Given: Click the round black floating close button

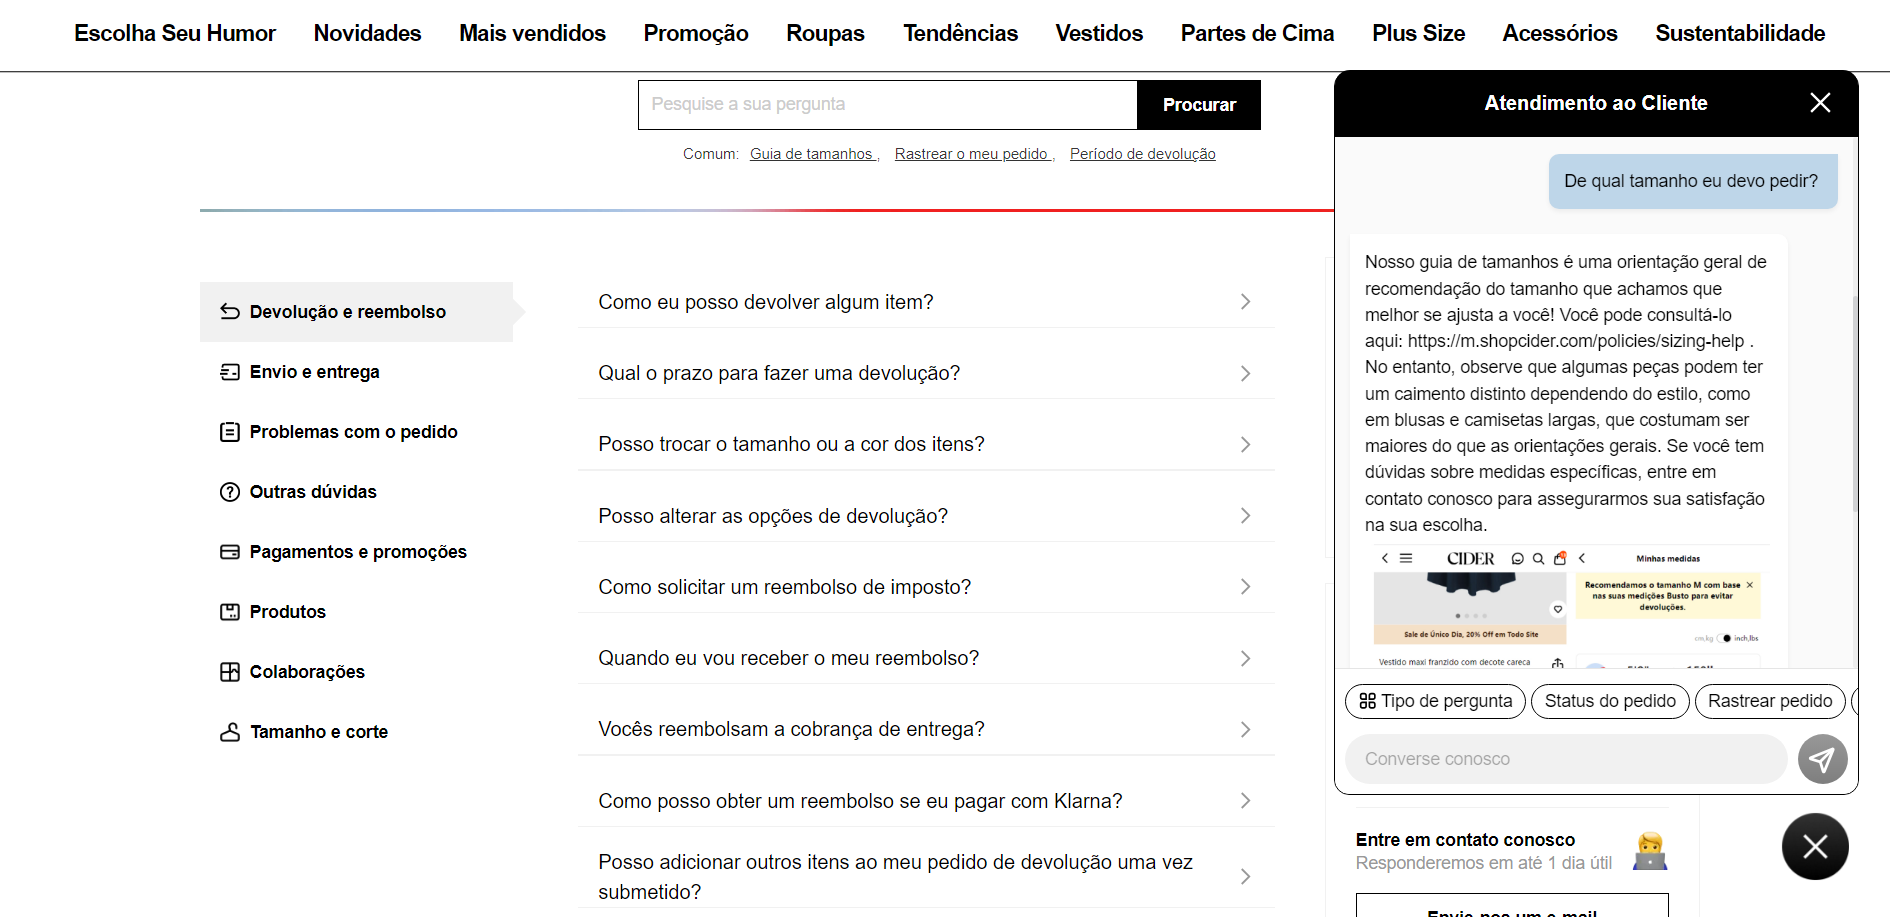Looking at the screenshot, I should point(1814,847).
